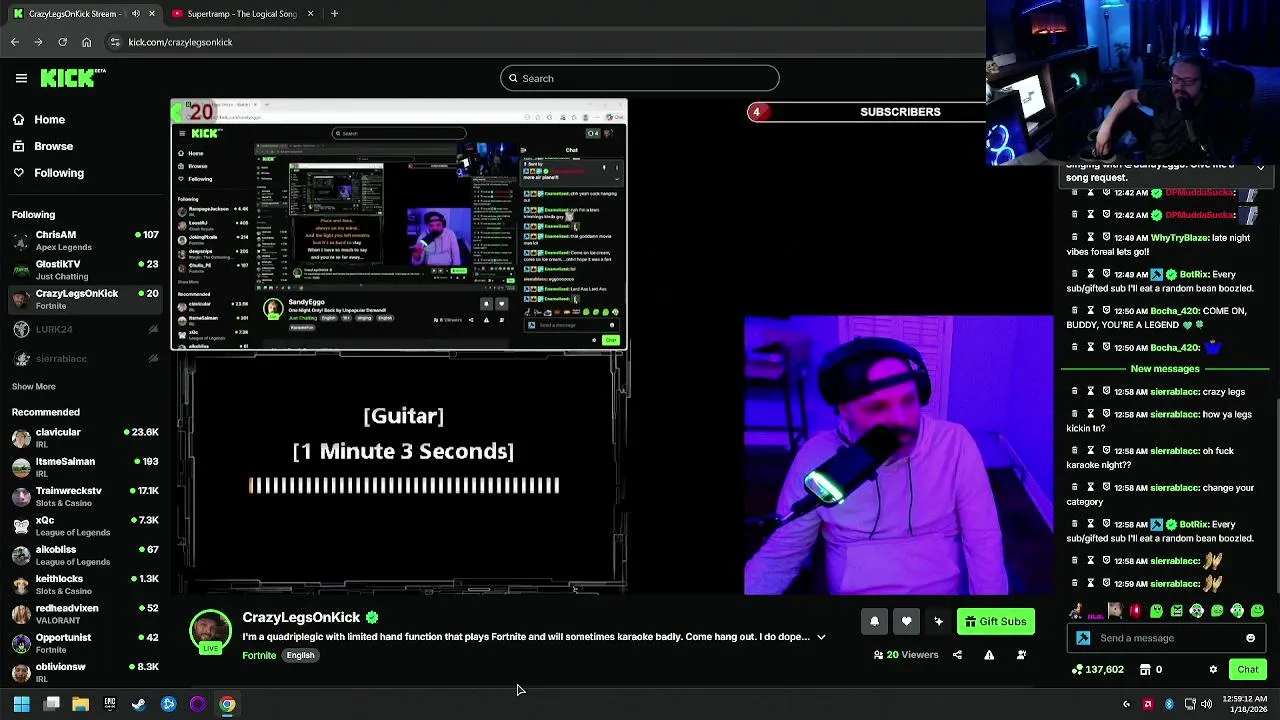Open Epic Games launcher from taskbar
The image size is (1280, 720).
click(x=110, y=704)
